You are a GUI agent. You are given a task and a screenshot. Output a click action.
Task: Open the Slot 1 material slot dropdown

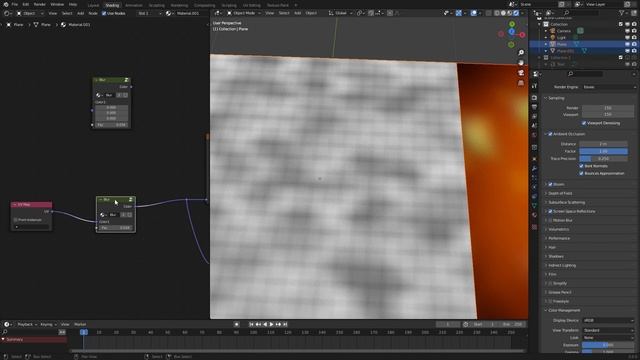point(149,13)
